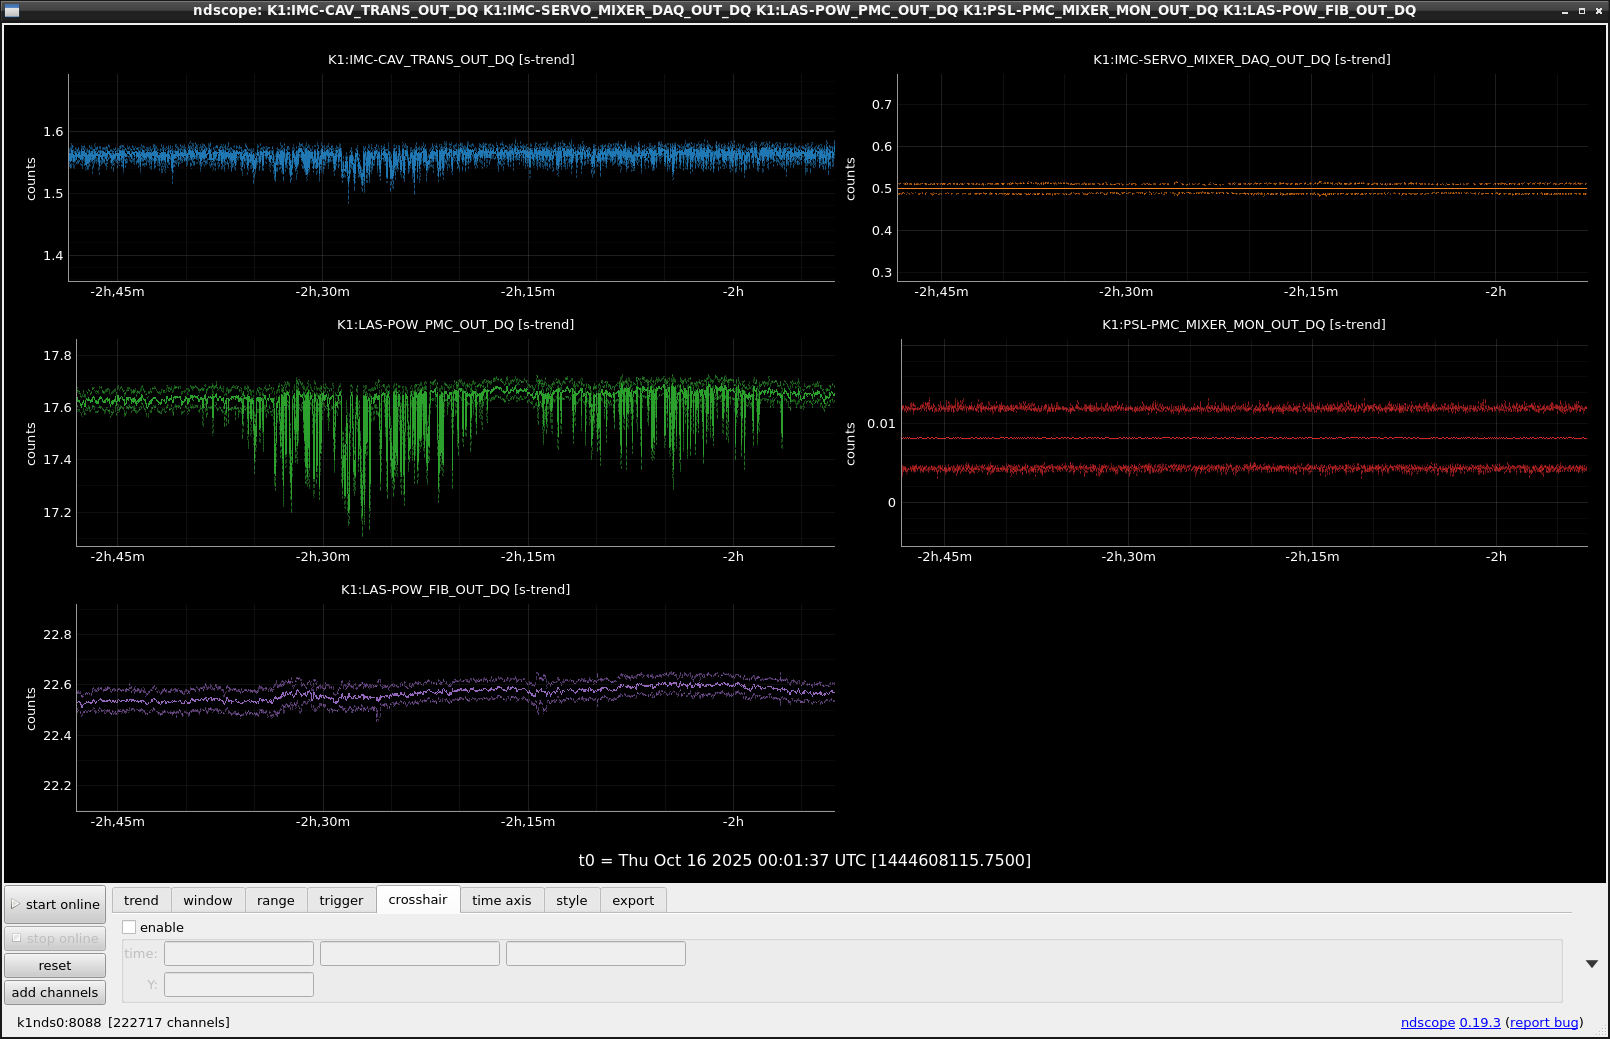Viewport: 1610px width, 1039px height.
Task: Switch to the trend tab
Action: 141,900
